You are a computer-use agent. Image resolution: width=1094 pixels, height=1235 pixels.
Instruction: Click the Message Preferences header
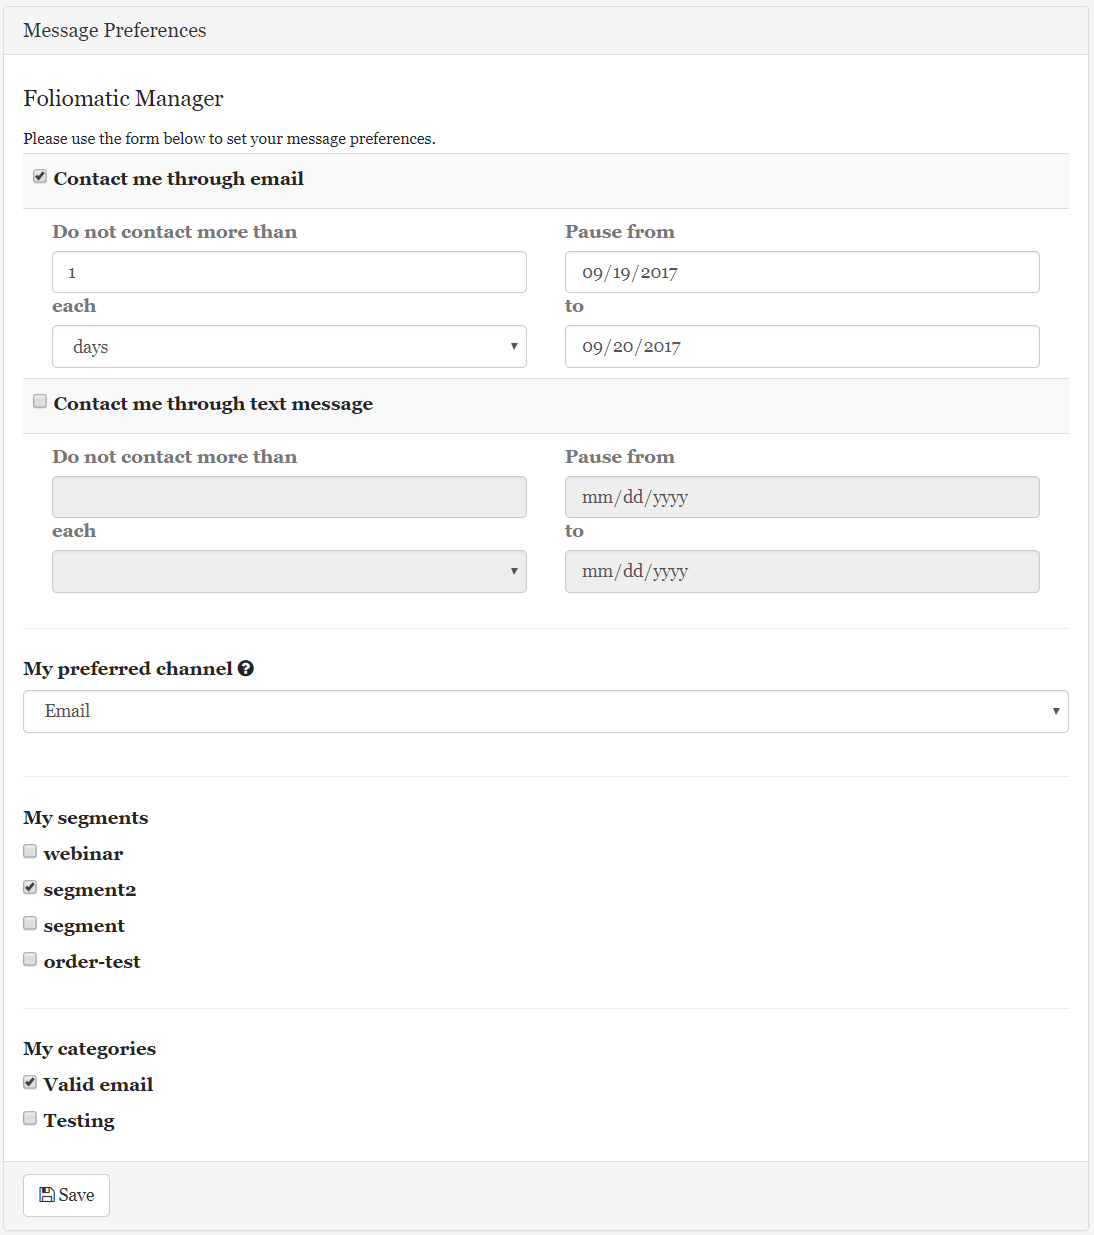click(114, 30)
